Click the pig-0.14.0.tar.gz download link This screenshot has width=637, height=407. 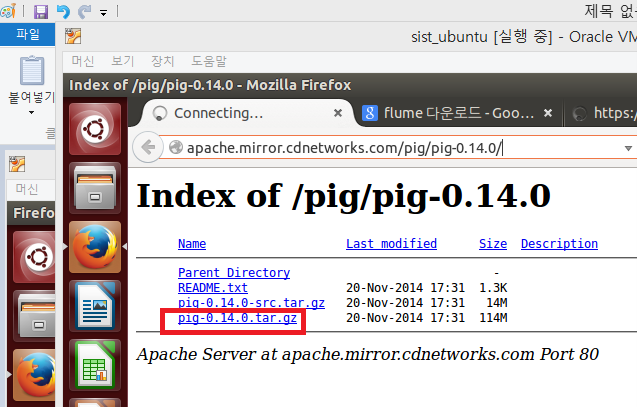pos(237,318)
